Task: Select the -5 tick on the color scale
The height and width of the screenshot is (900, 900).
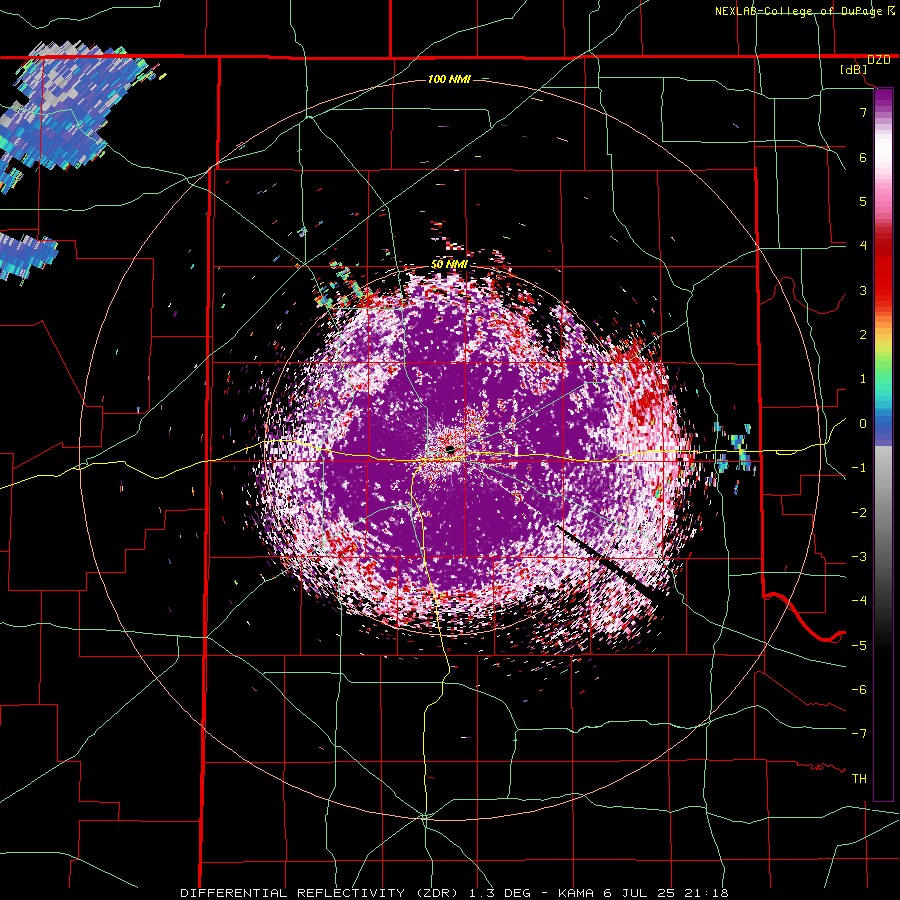Action: pyautogui.click(x=859, y=645)
